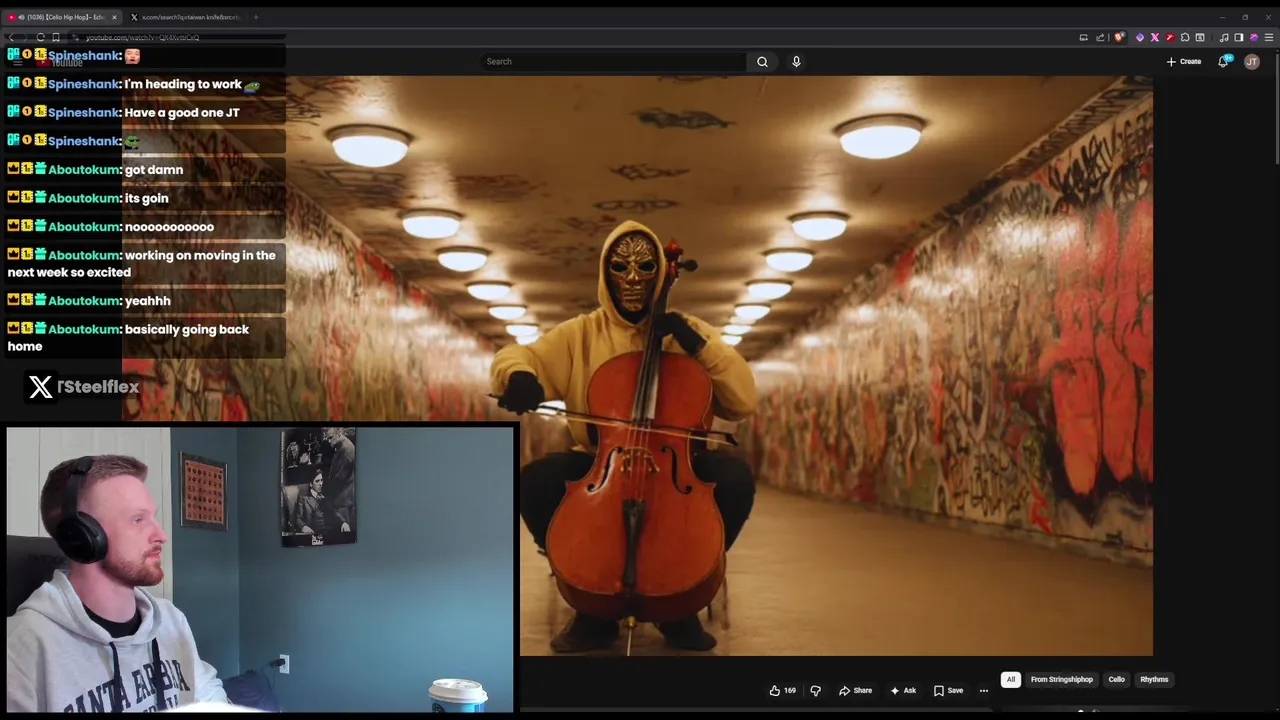Click the screenshot capture toolbar icon

pyautogui.click(x=1200, y=37)
